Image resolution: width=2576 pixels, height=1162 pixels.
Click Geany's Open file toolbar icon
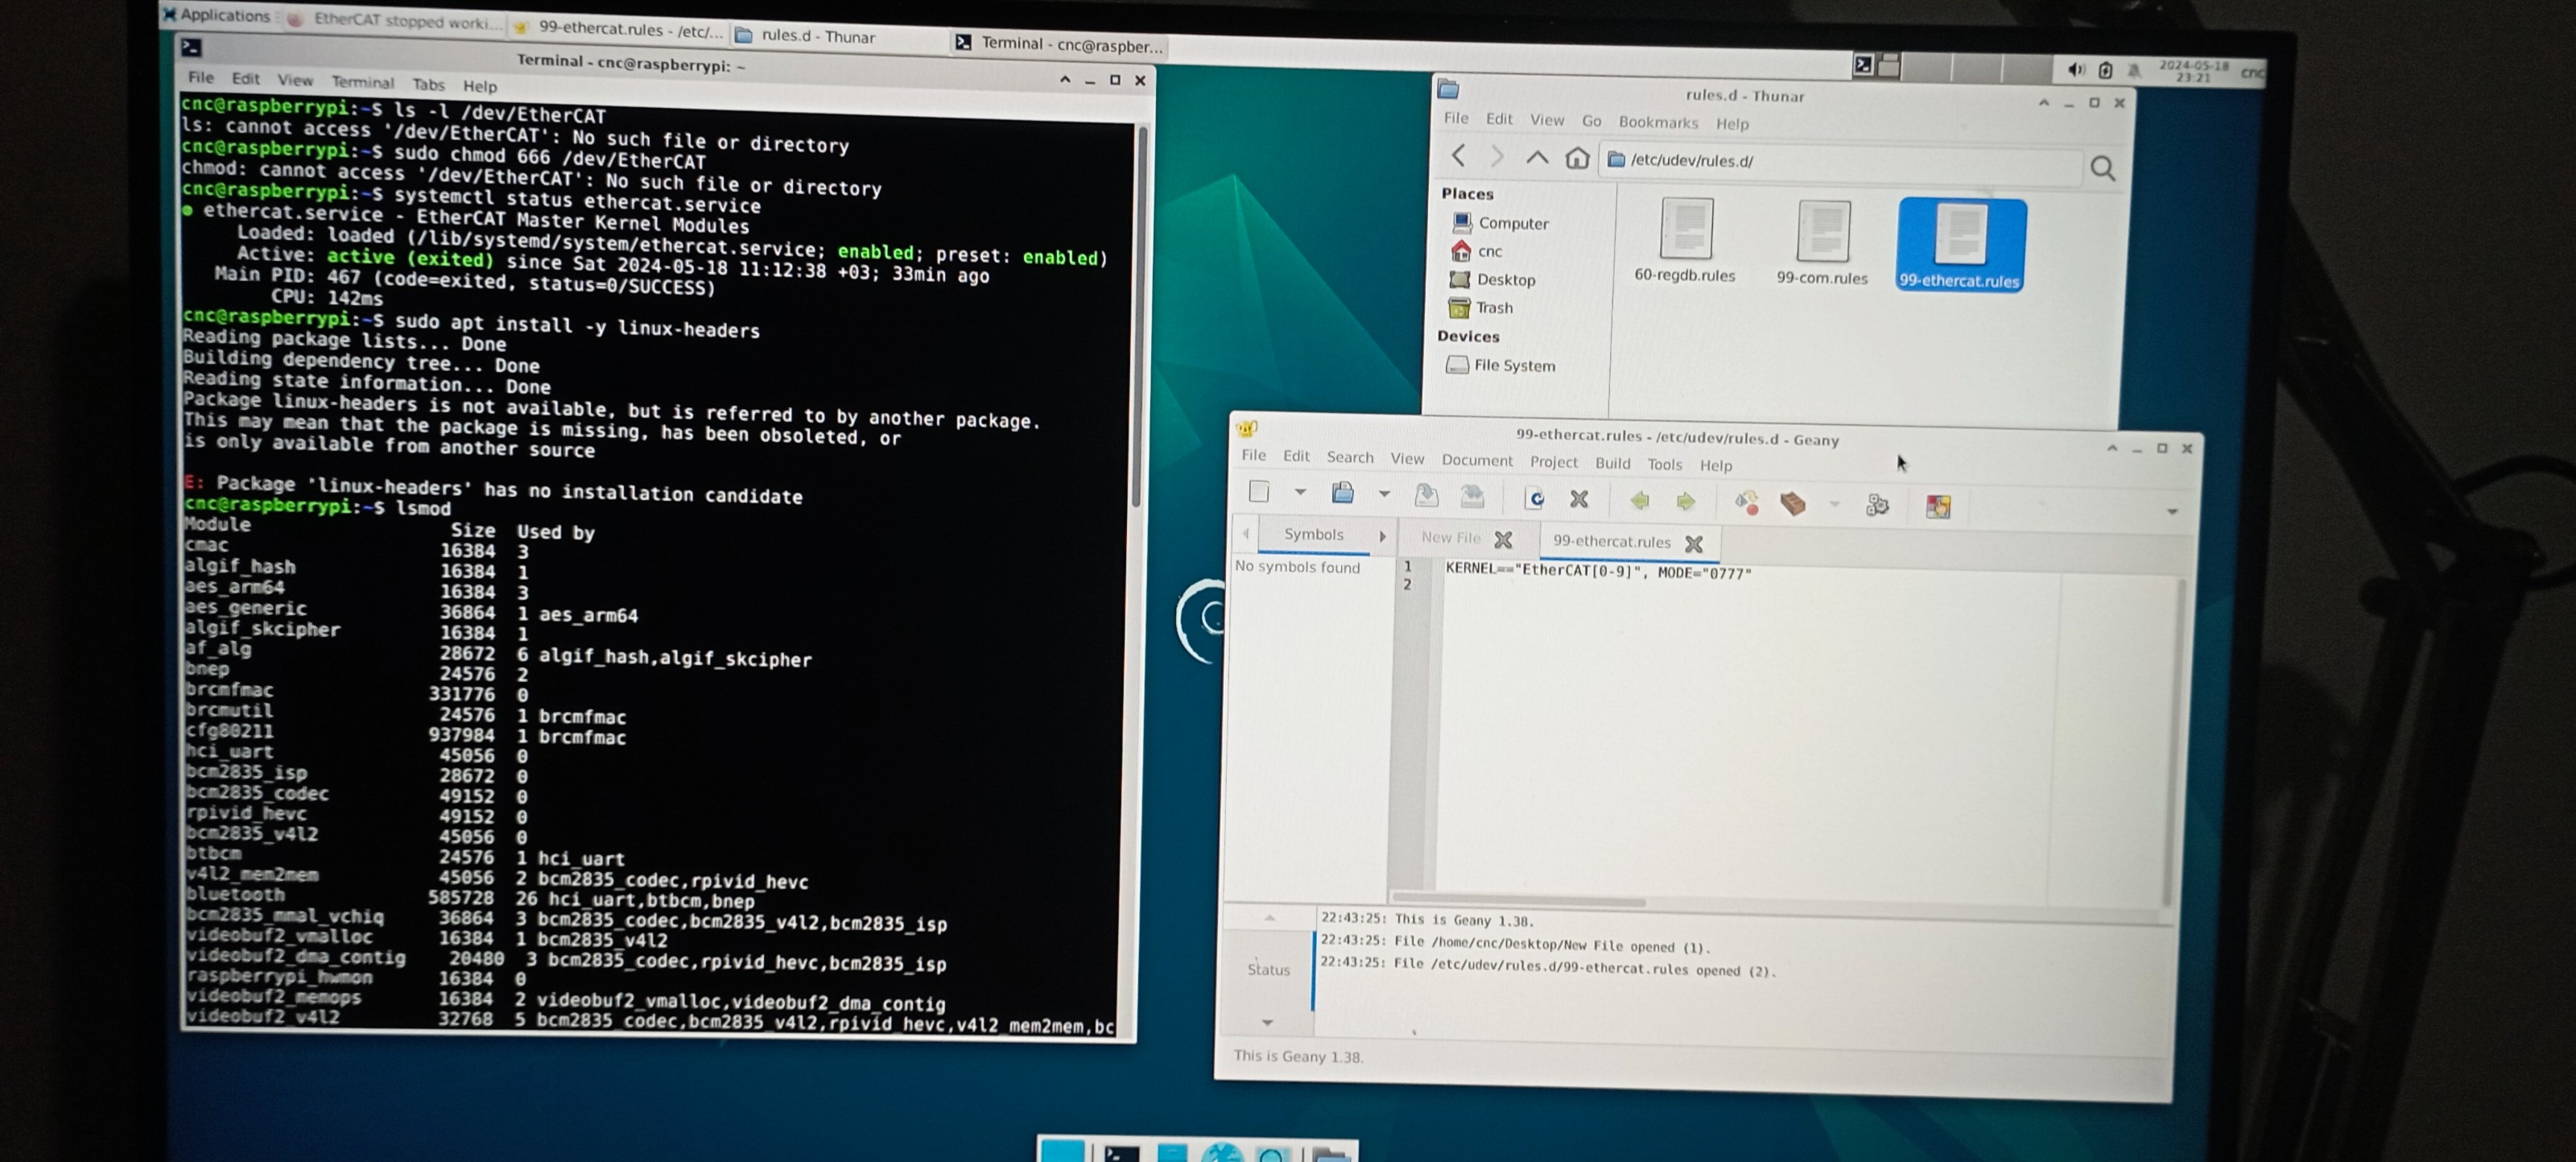(1343, 492)
